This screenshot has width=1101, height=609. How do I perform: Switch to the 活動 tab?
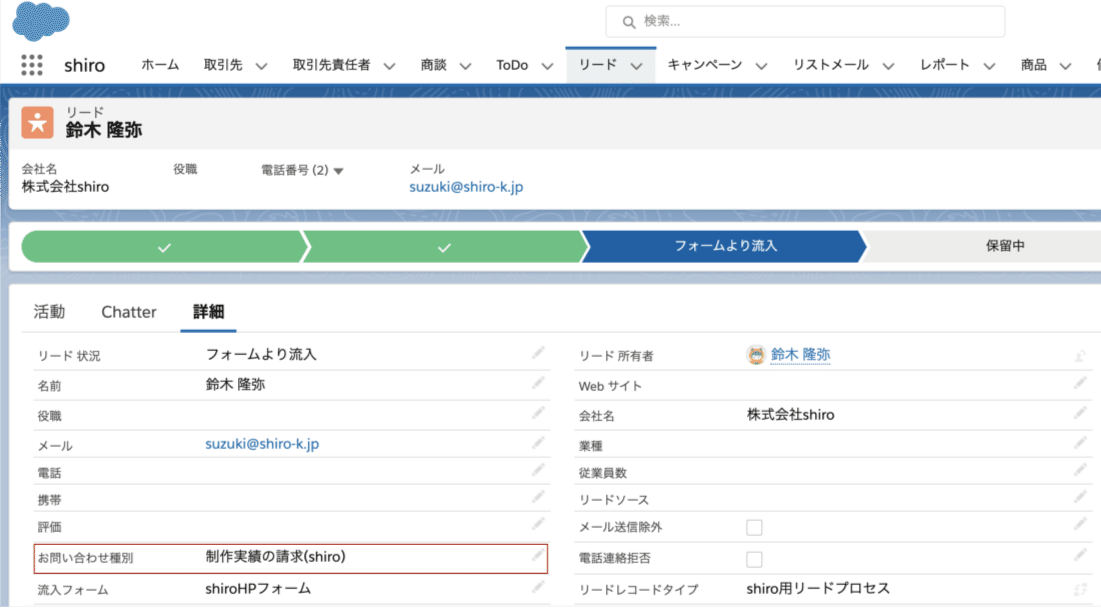coord(49,312)
